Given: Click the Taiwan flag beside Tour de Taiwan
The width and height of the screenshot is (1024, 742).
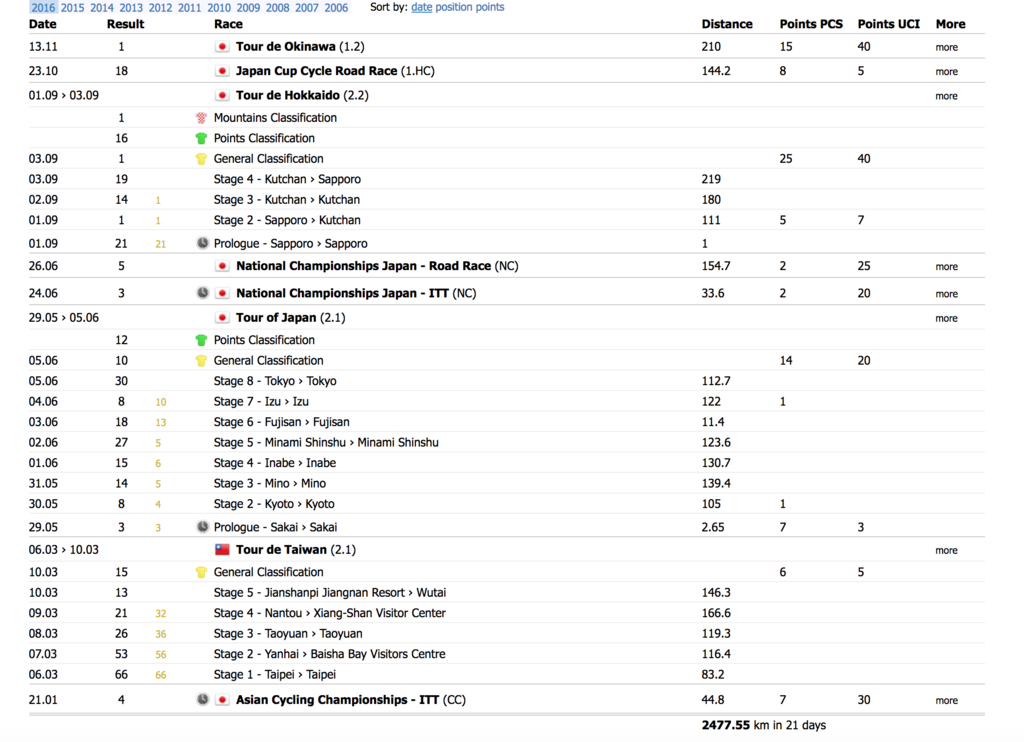Looking at the screenshot, I should click(222, 550).
